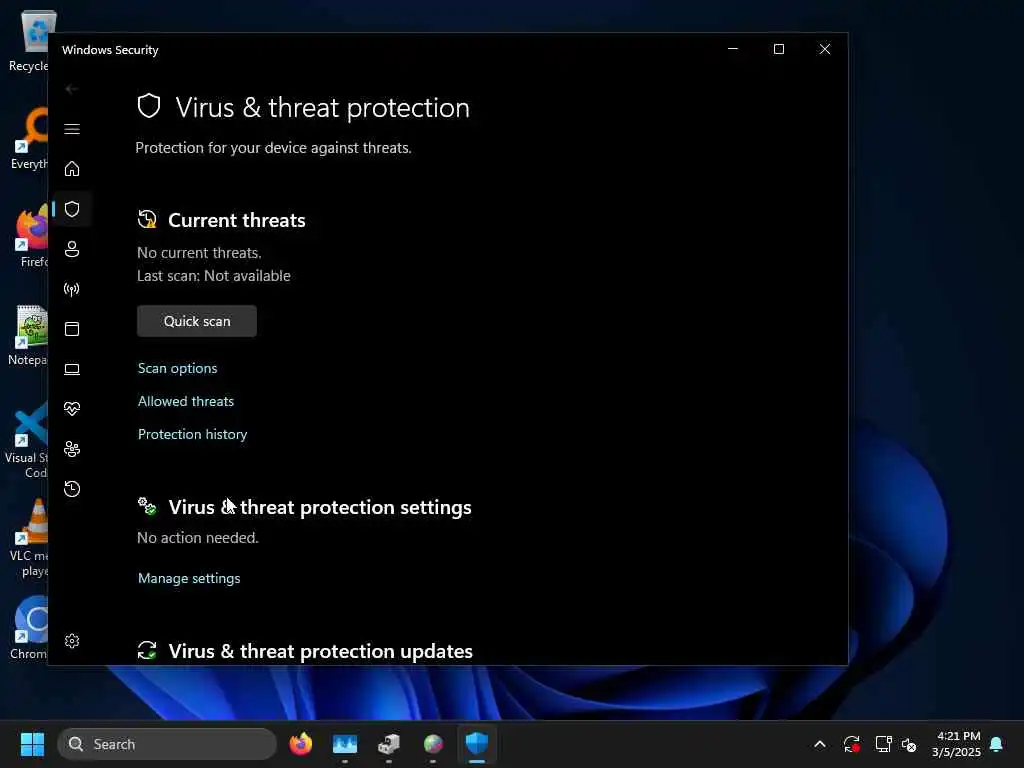The height and width of the screenshot is (768, 1024).
Task: Select Virus & threat protection shield icon
Action: tap(72, 209)
